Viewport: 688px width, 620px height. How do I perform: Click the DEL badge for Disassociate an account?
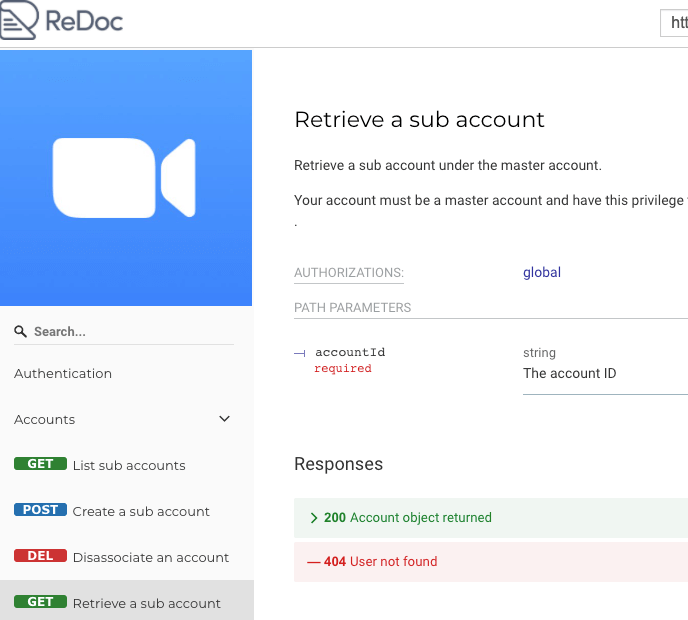(40, 556)
